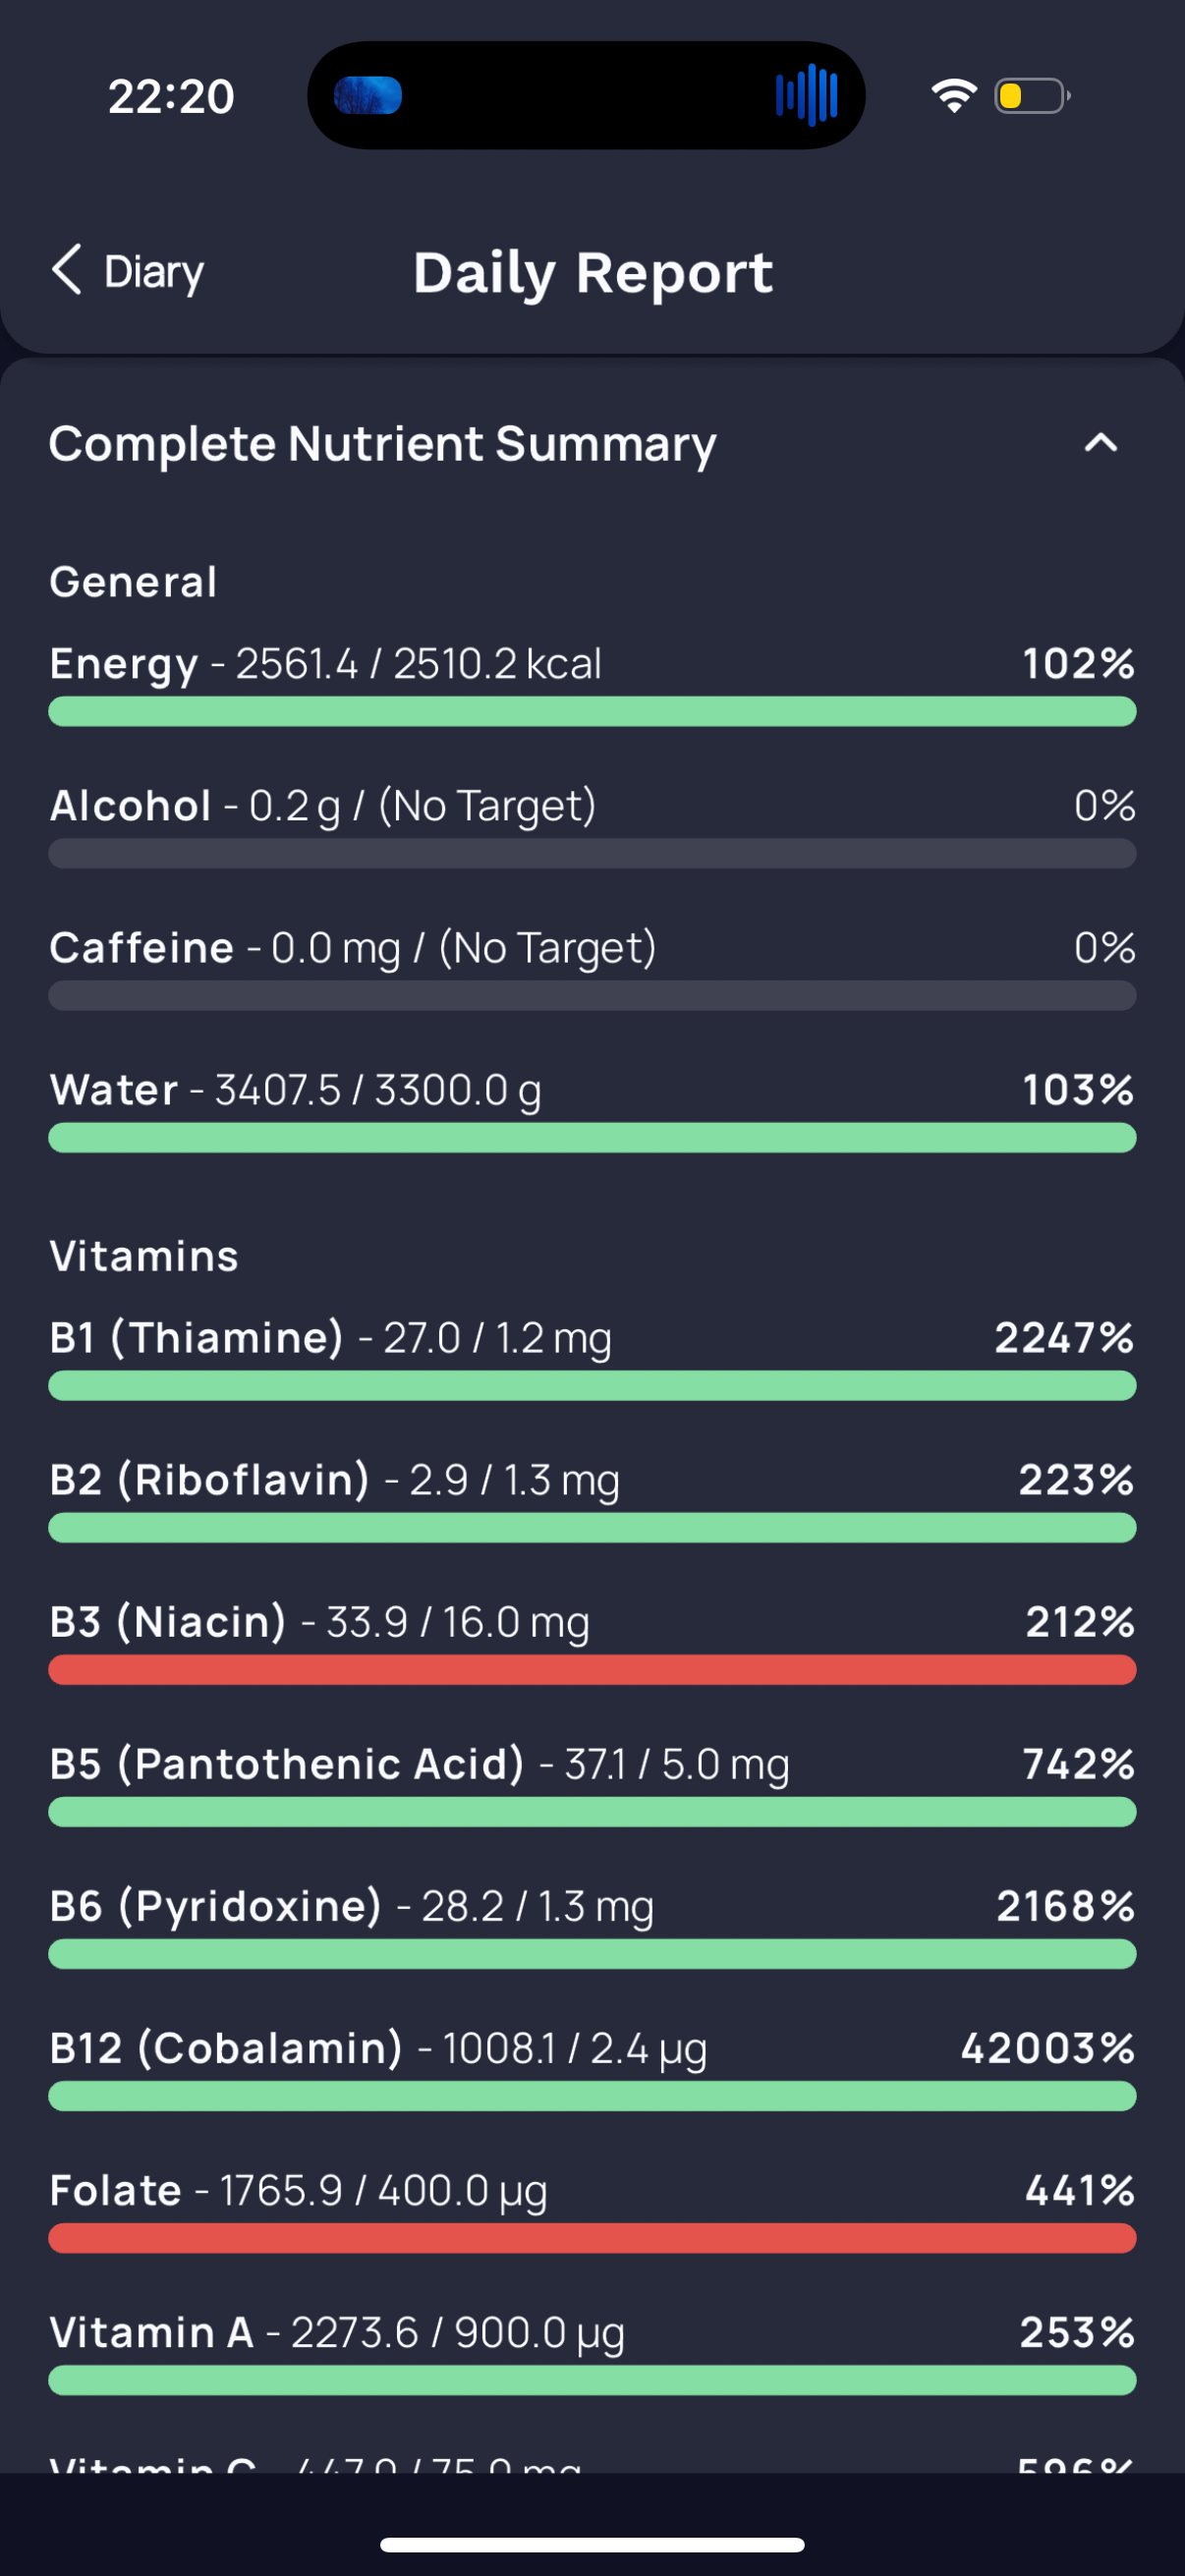This screenshot has width=1185, height=2576.
Task: Tap the Complete Nutrient Summary heading
Action: (x=383, y=444)
